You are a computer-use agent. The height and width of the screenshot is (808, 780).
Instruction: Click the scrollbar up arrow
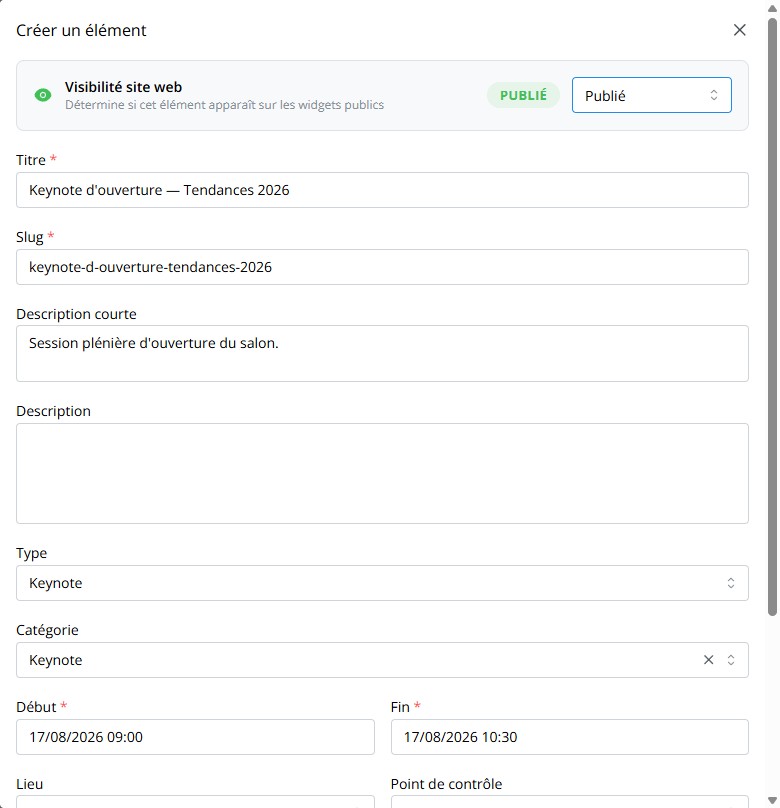tap(772, 9)
